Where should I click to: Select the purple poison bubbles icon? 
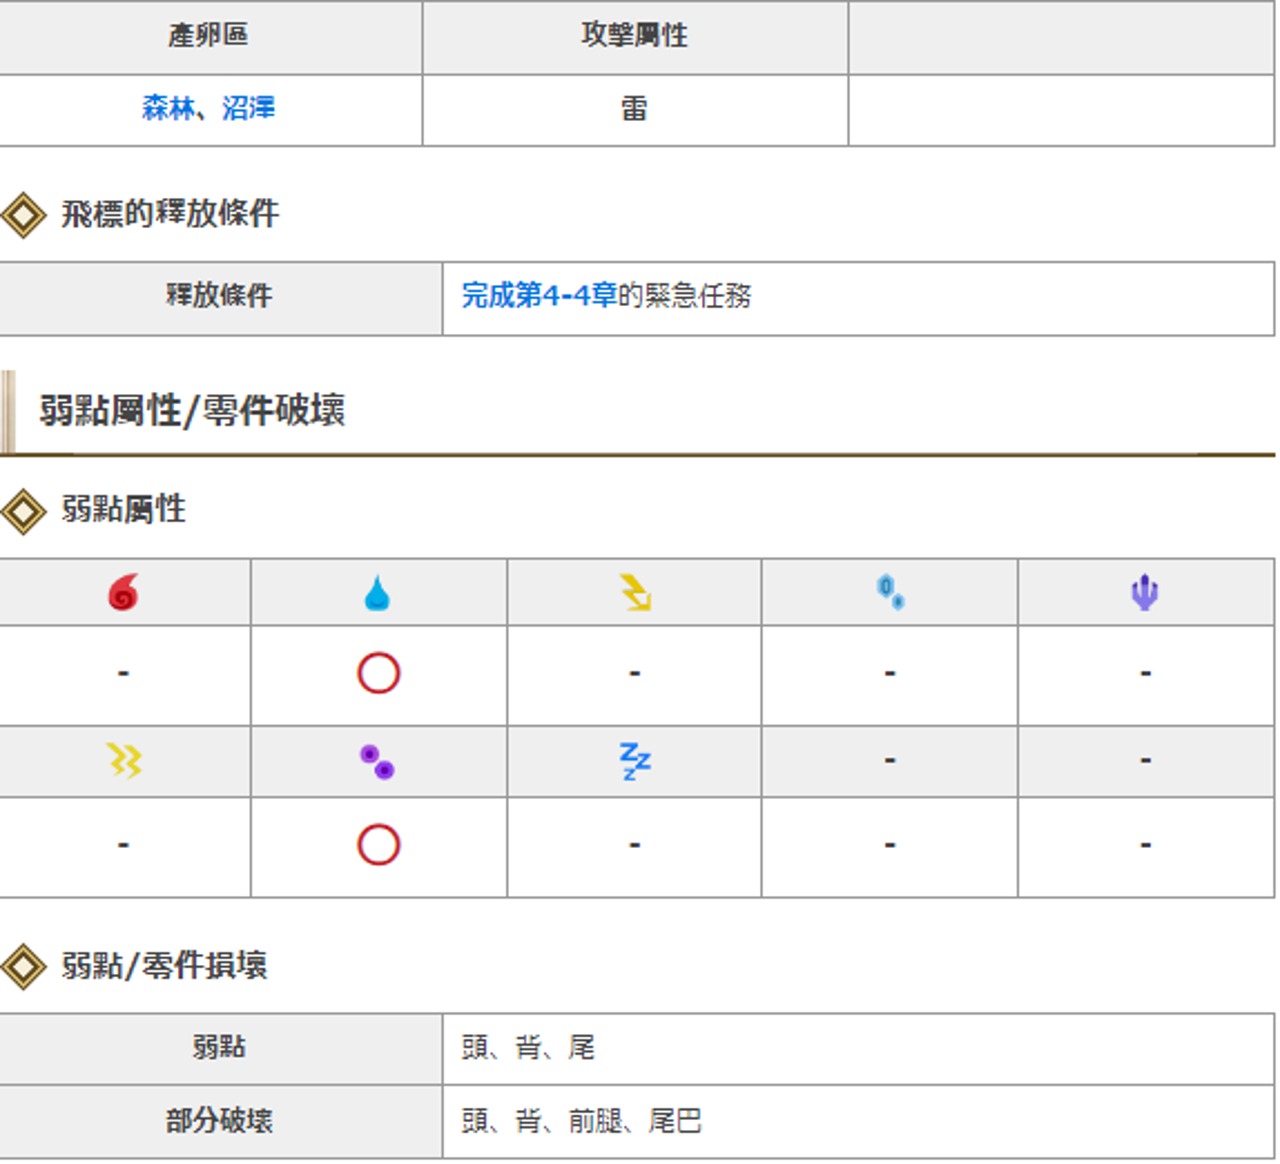click(x=377, y=762)
